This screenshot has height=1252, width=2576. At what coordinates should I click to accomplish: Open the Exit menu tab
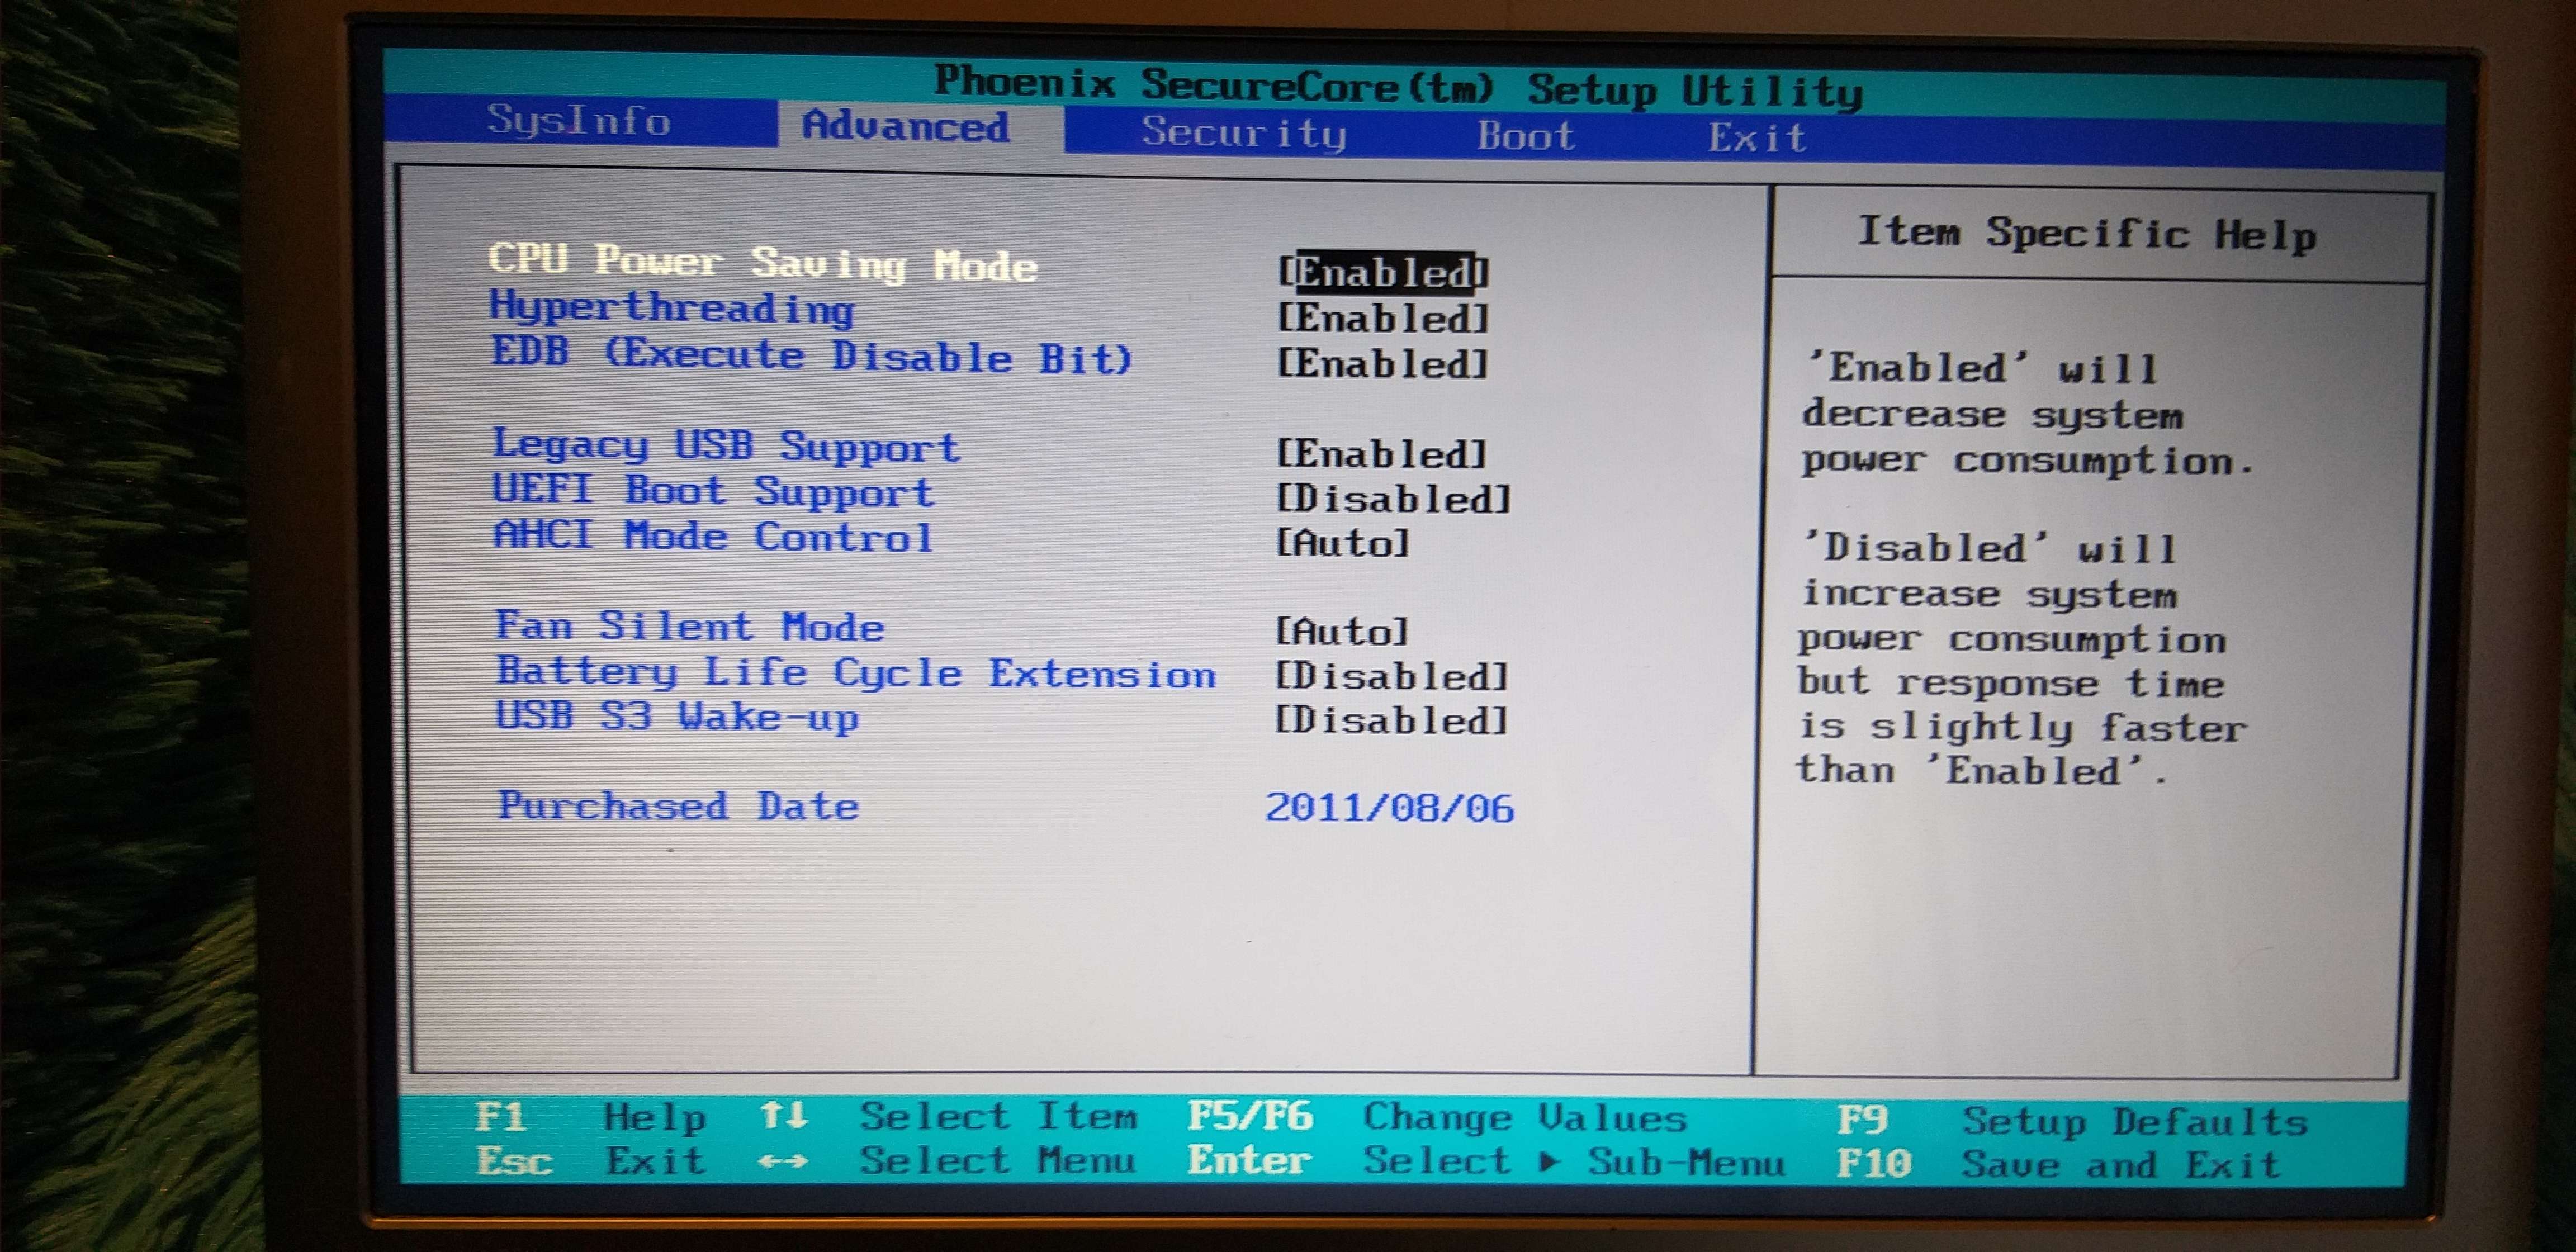[1757, 137]
